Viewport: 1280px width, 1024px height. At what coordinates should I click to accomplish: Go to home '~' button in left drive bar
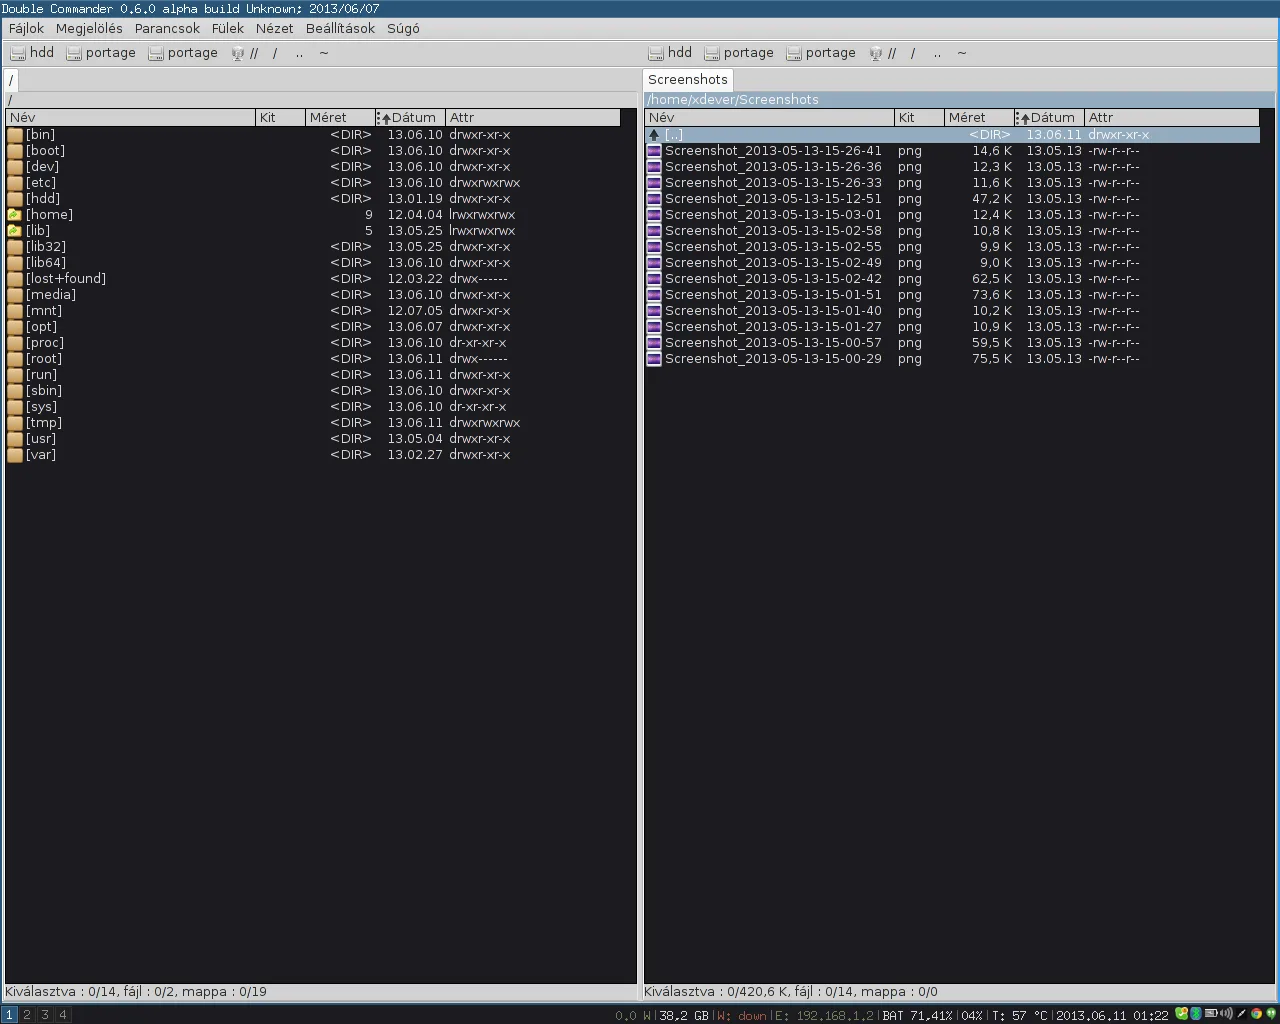pos(324,53)
